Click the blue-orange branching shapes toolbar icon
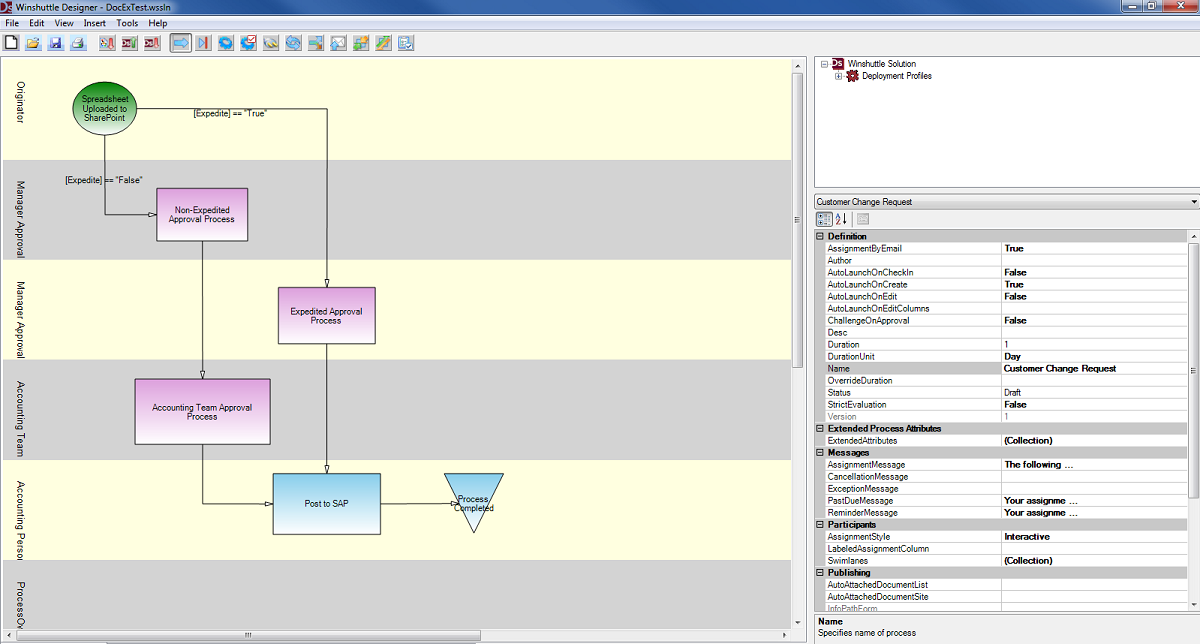The height and width of the screenshot is (644, 1200). [316, 43]
